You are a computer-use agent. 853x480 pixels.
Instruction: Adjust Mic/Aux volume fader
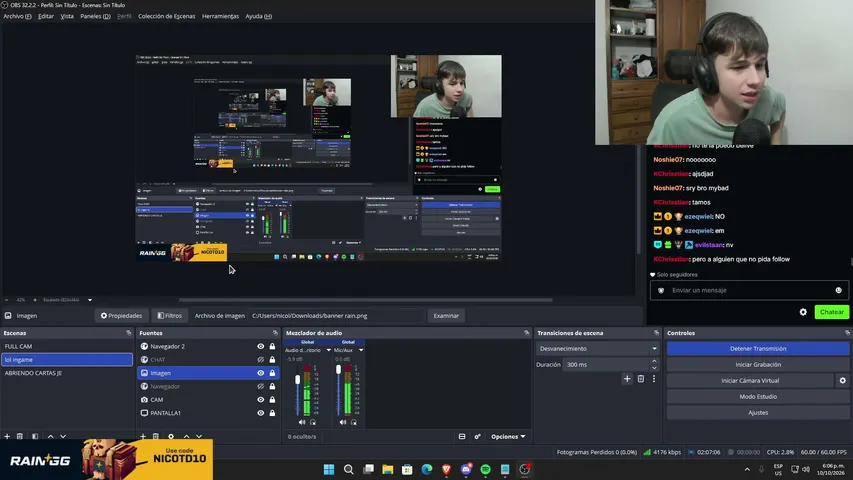pos(338,370)
